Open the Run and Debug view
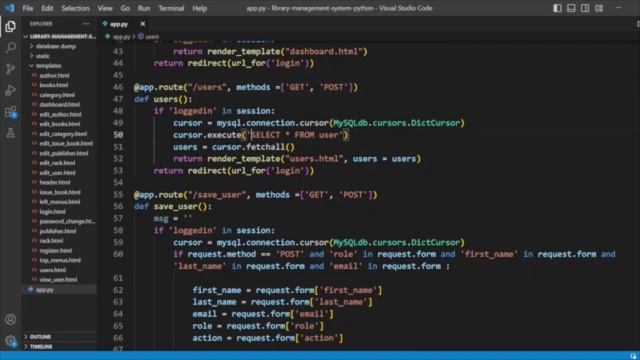The height and width of the screenshot is (360, 640). click(x=11, y=90)
